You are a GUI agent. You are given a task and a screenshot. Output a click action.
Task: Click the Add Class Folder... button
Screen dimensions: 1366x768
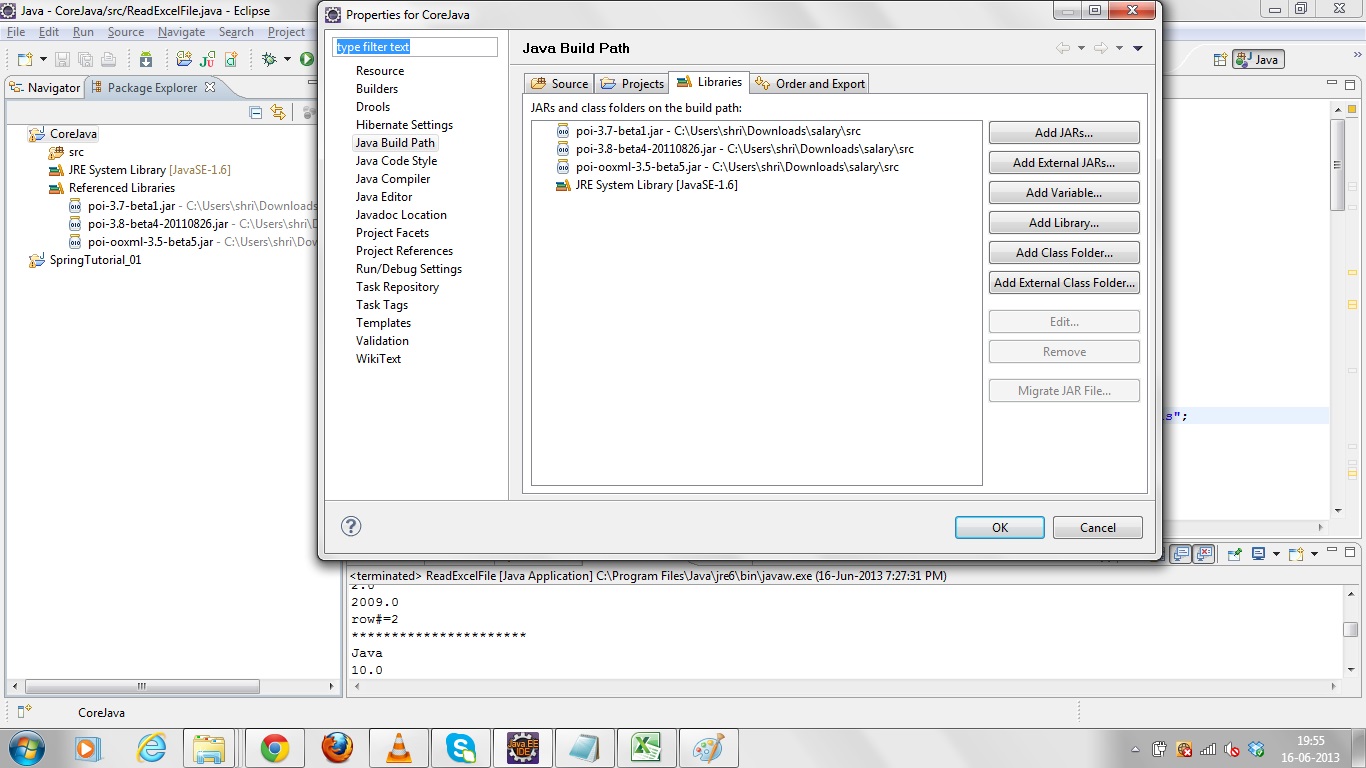pos(1064,253)
